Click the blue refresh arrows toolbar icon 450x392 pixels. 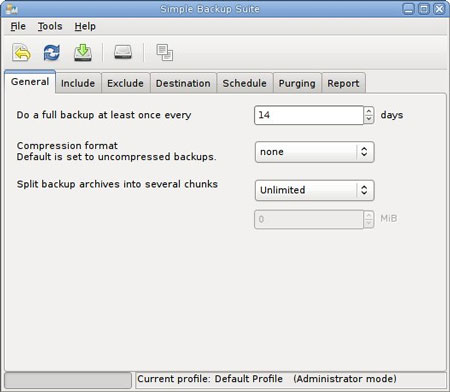tap(52, 52)
